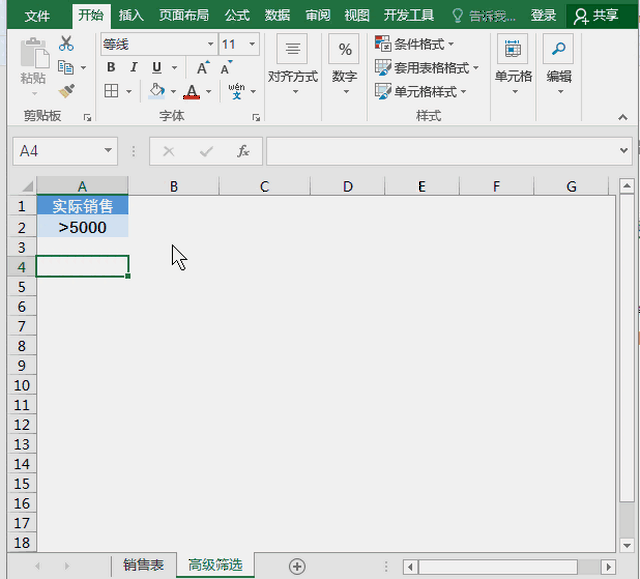640x579 pixels.
Task: Click the vertical scrollbar down arrow
Action: (x=627, y=545)
